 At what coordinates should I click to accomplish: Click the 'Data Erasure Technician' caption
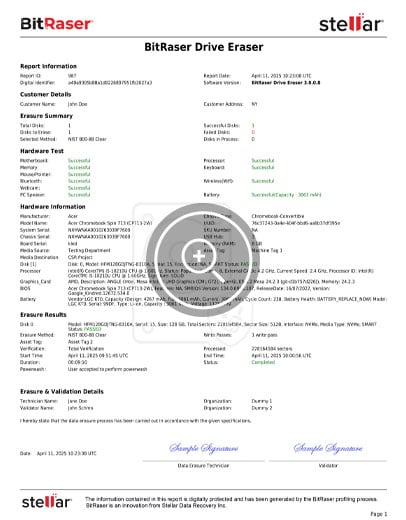(203, 466)
